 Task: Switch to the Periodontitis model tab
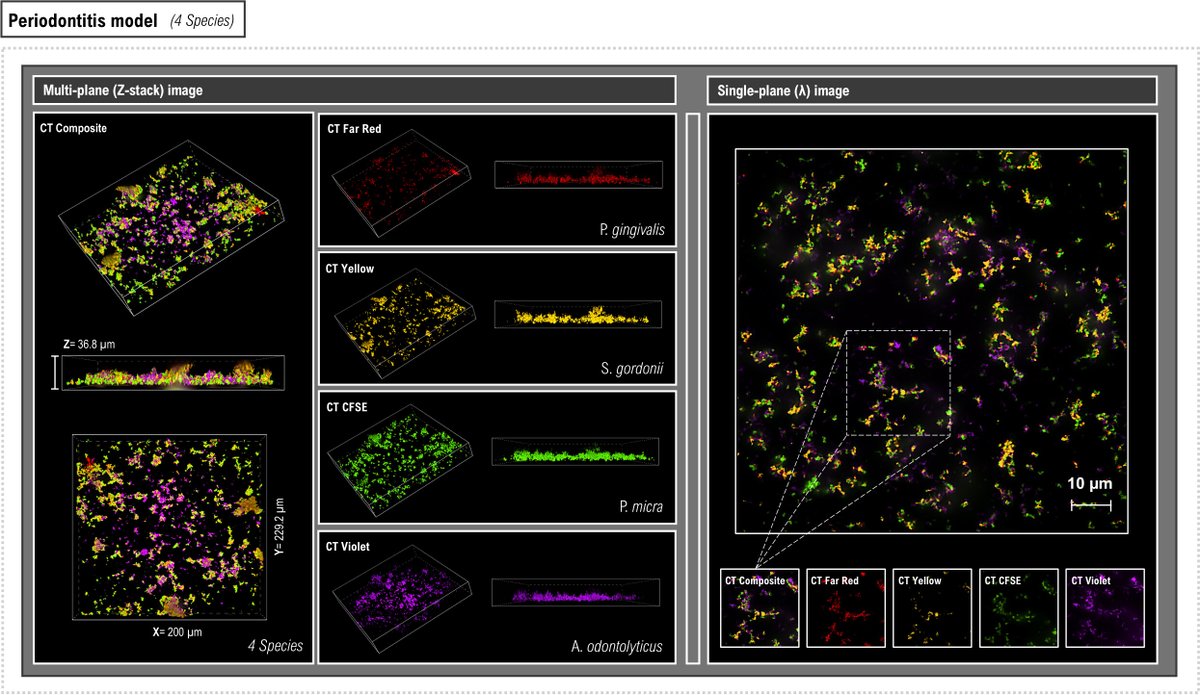click(85, 19)
